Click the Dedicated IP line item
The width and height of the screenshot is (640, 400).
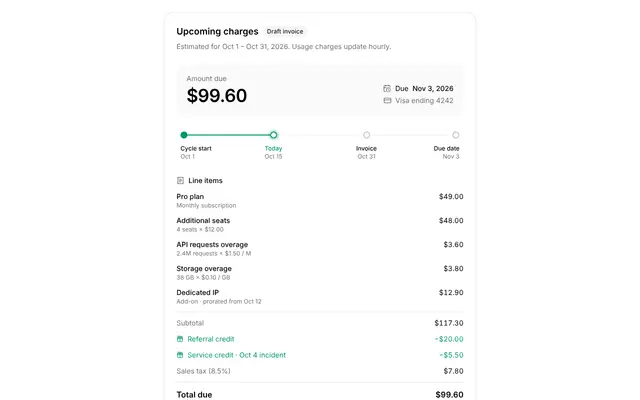tap(320, 297)
